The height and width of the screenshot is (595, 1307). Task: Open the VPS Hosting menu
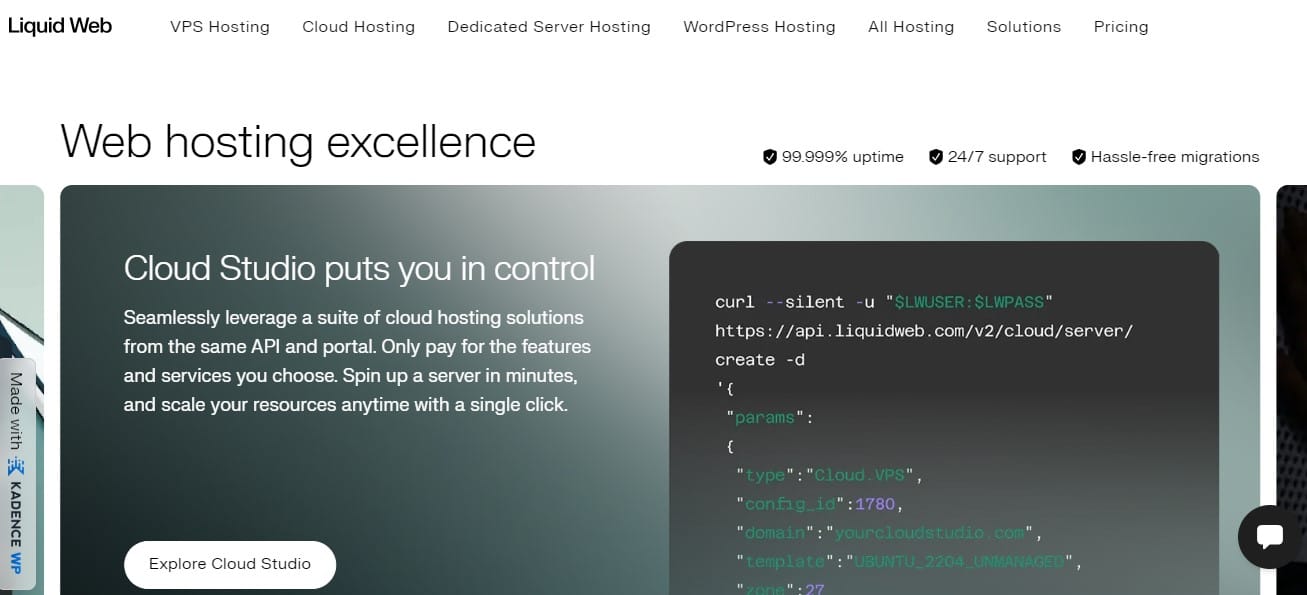click(x=220, y=27)
